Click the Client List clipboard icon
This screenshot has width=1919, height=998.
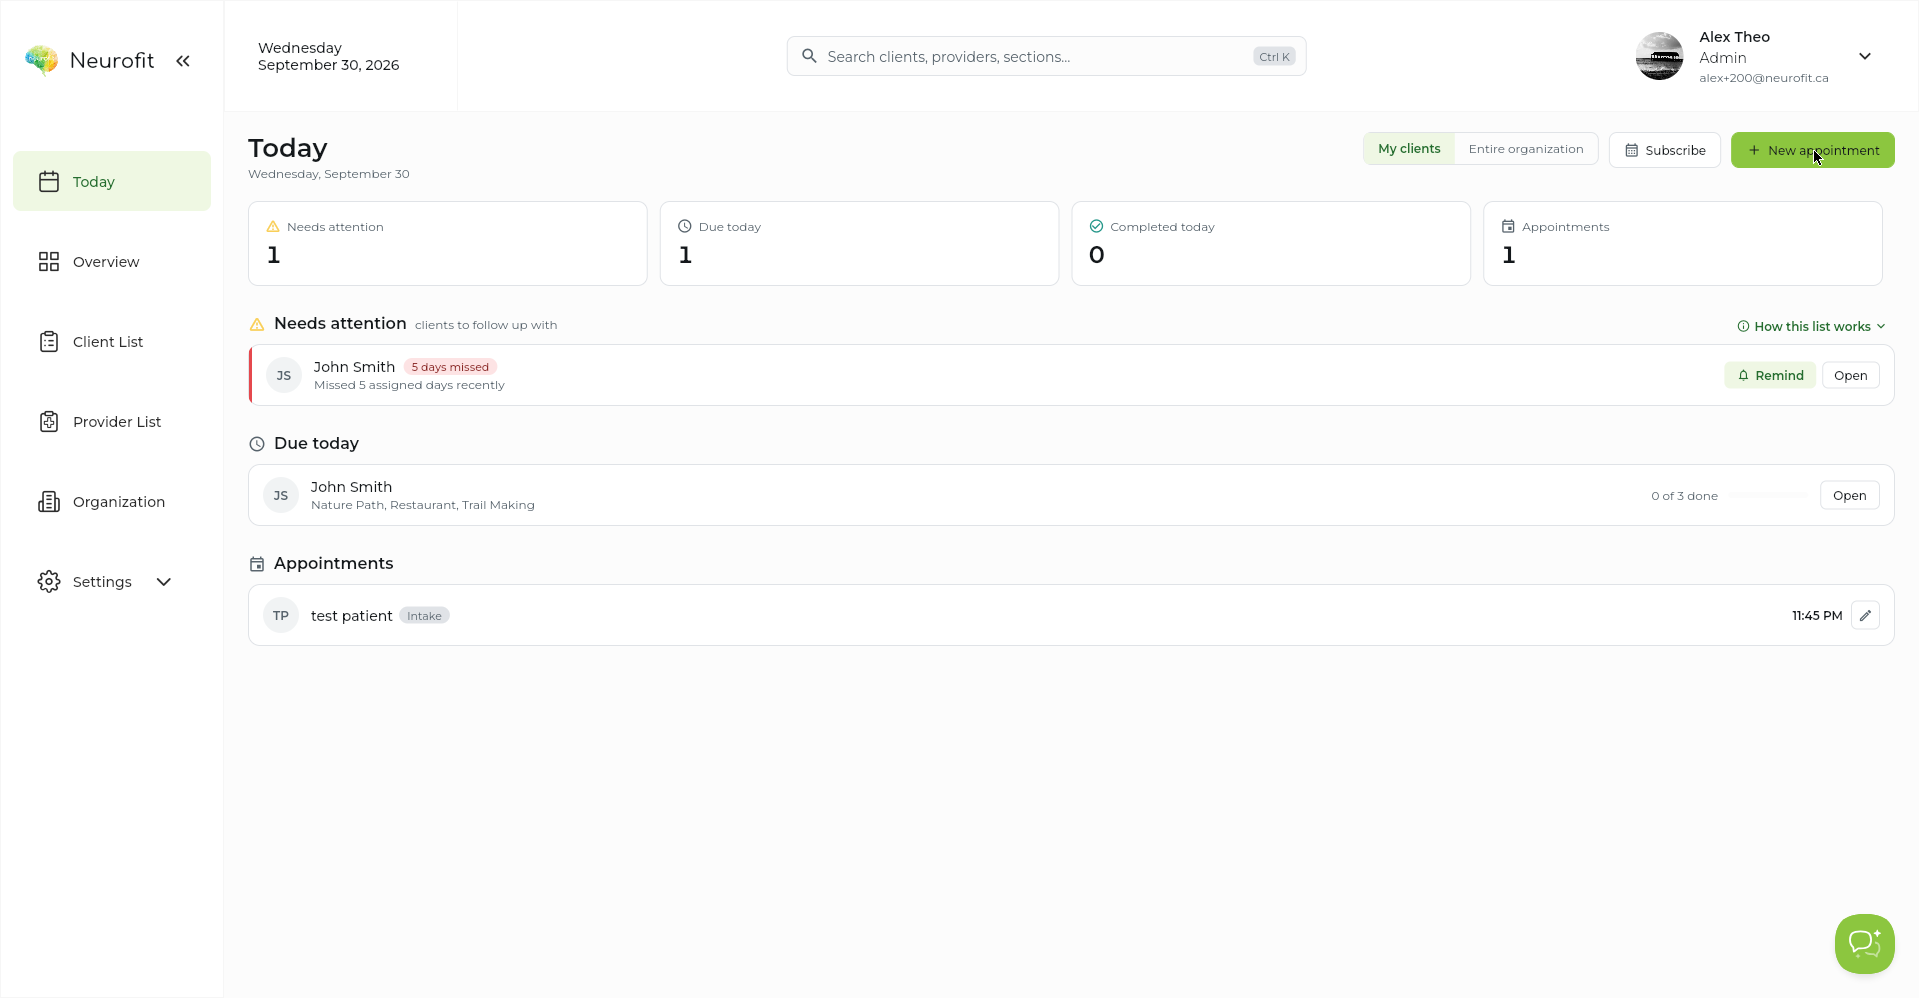49,341
